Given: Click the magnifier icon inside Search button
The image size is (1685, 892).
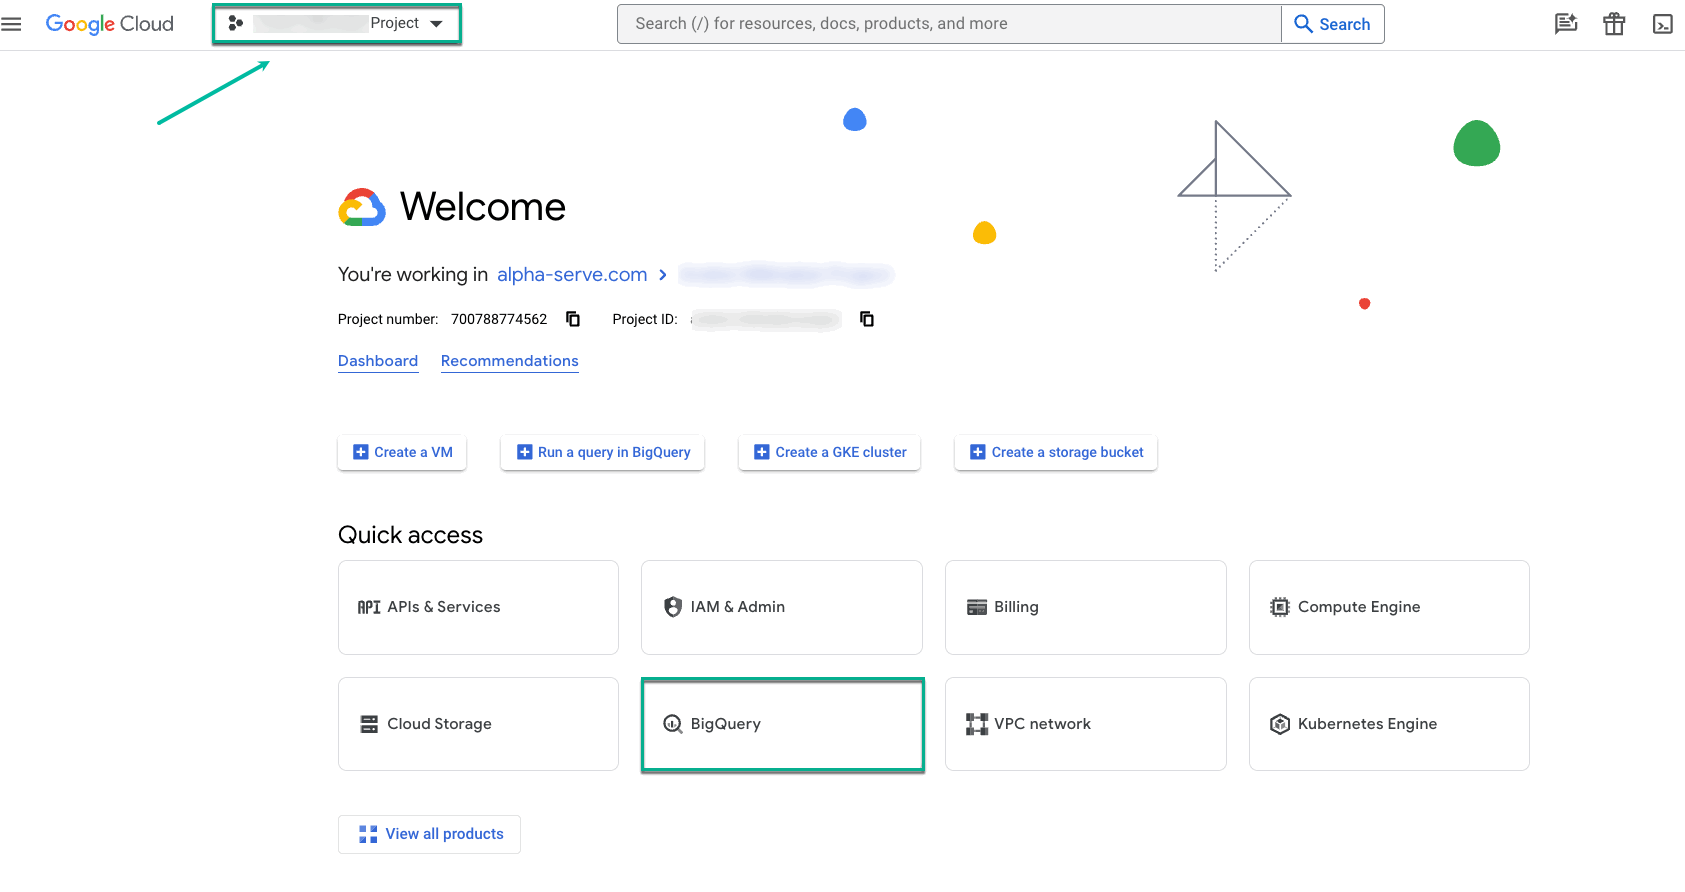Looking at the screenshot, I should coord(1303,24).
